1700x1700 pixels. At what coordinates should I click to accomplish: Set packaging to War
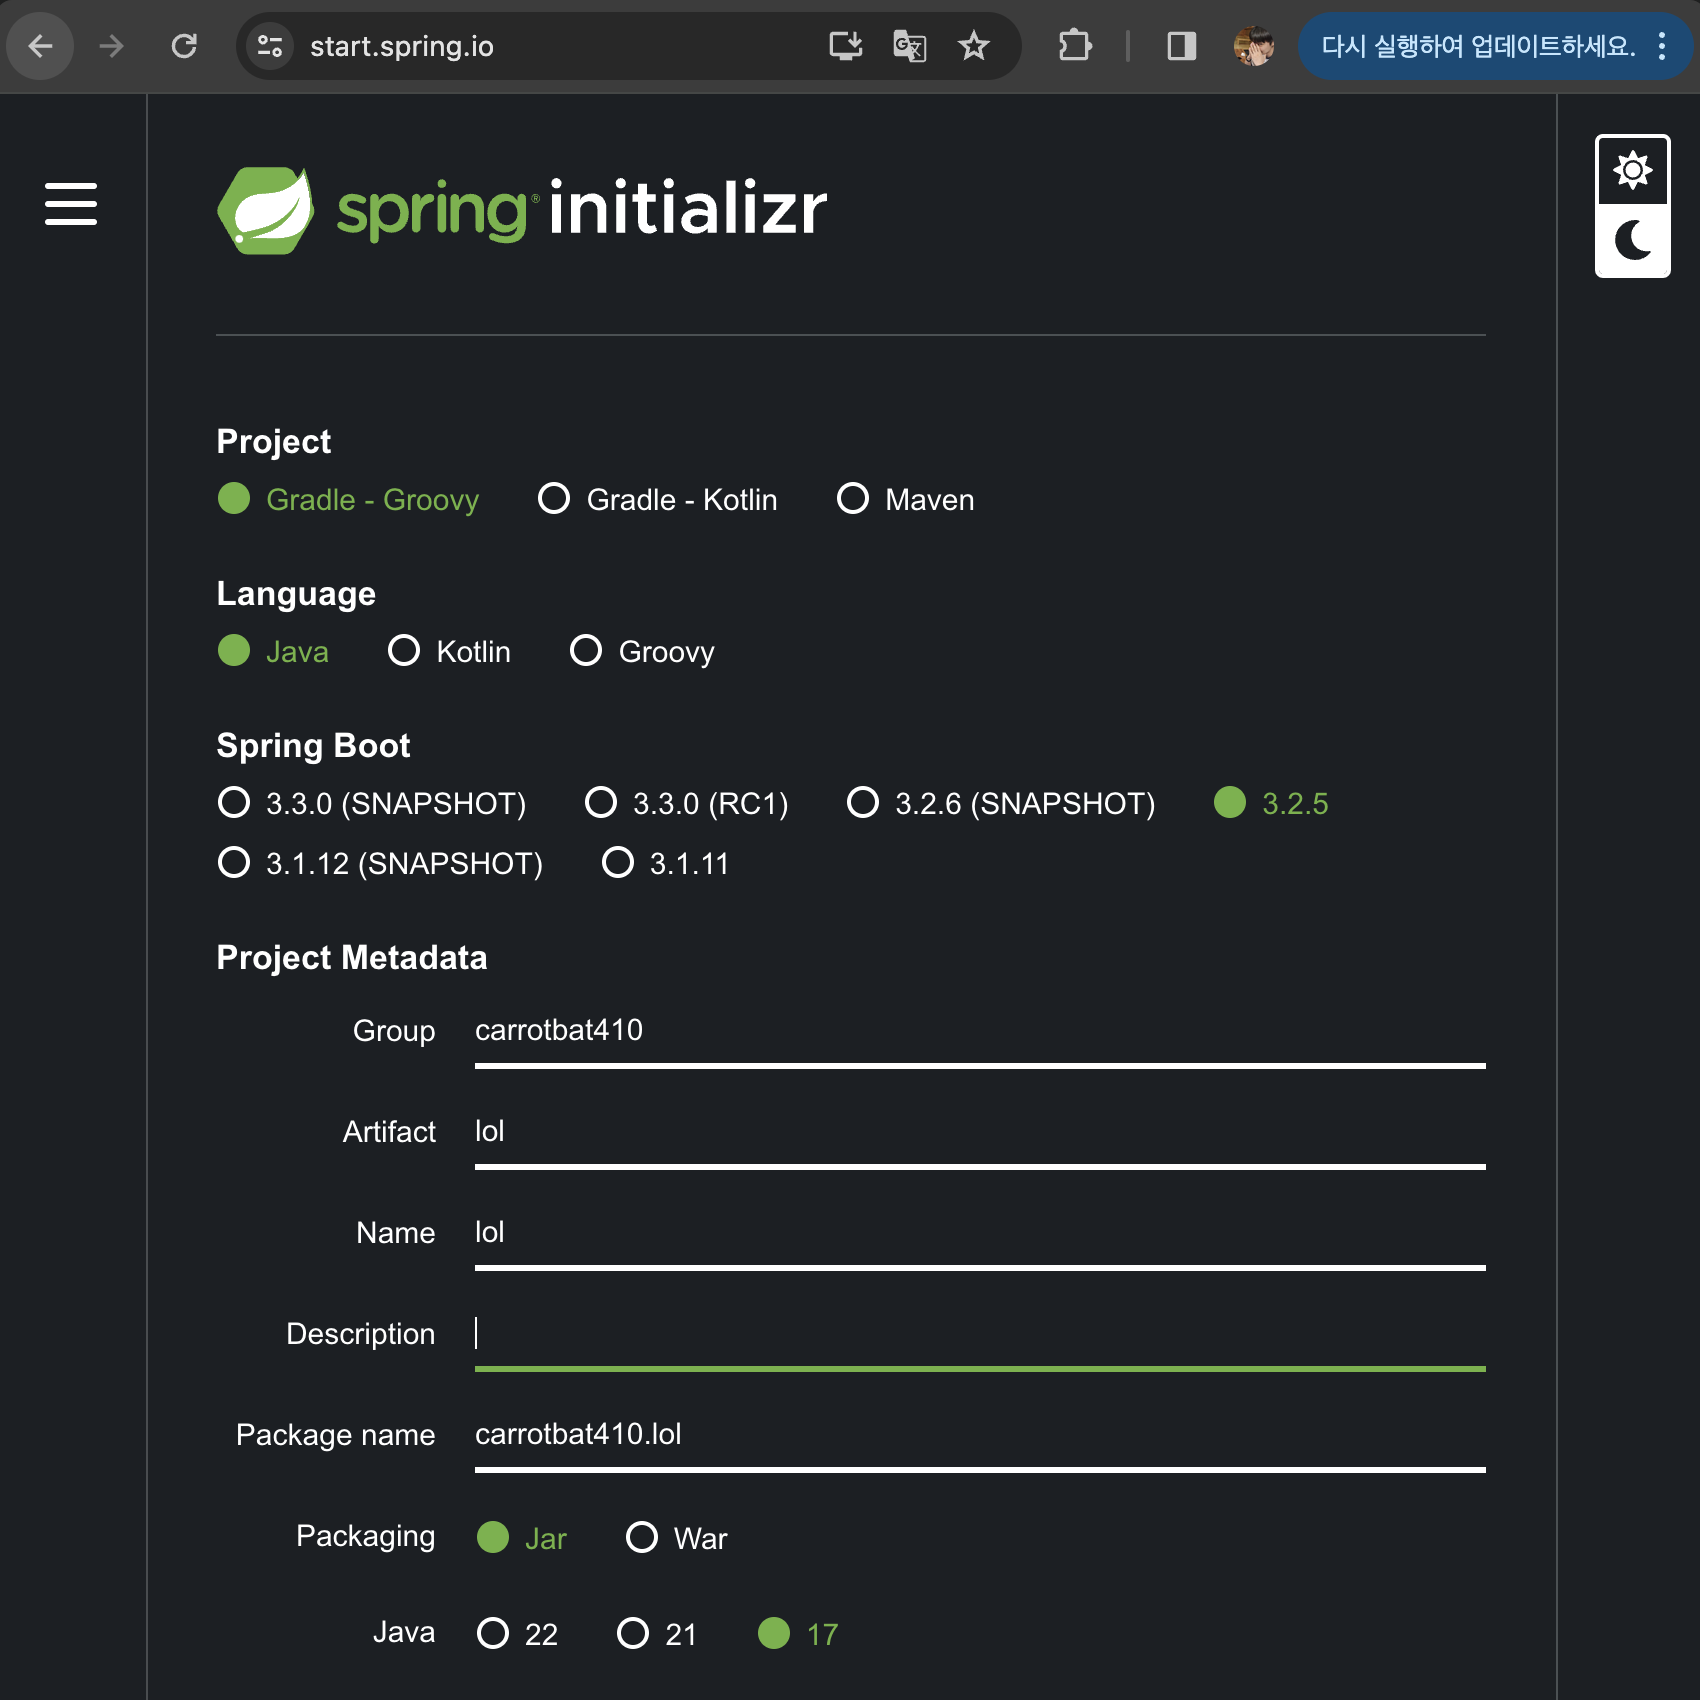pos(642,1537)
